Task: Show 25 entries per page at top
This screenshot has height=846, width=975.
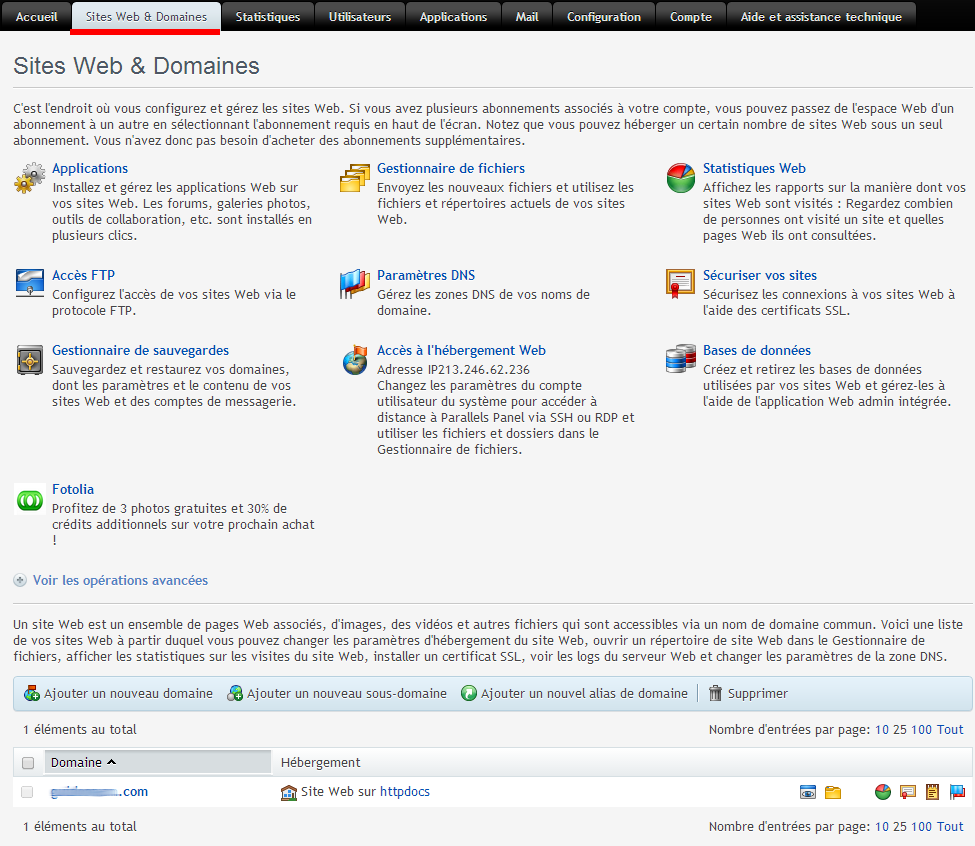Action: tap(900, 729)
